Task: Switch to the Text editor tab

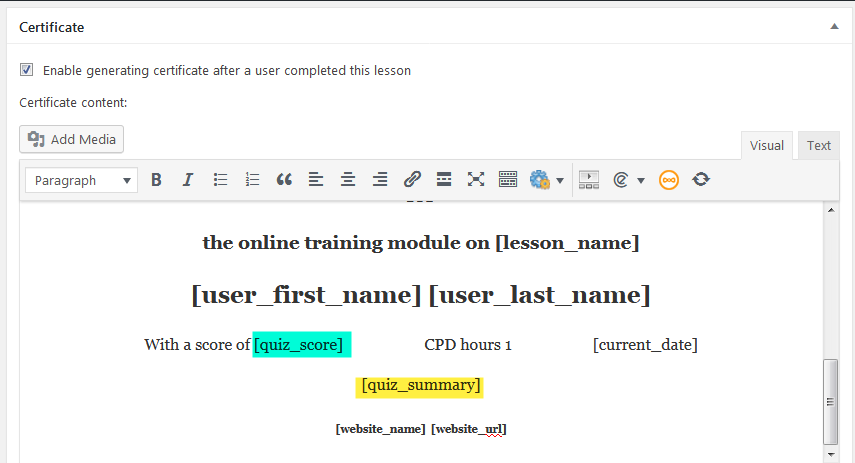Action: coord(818,146)
